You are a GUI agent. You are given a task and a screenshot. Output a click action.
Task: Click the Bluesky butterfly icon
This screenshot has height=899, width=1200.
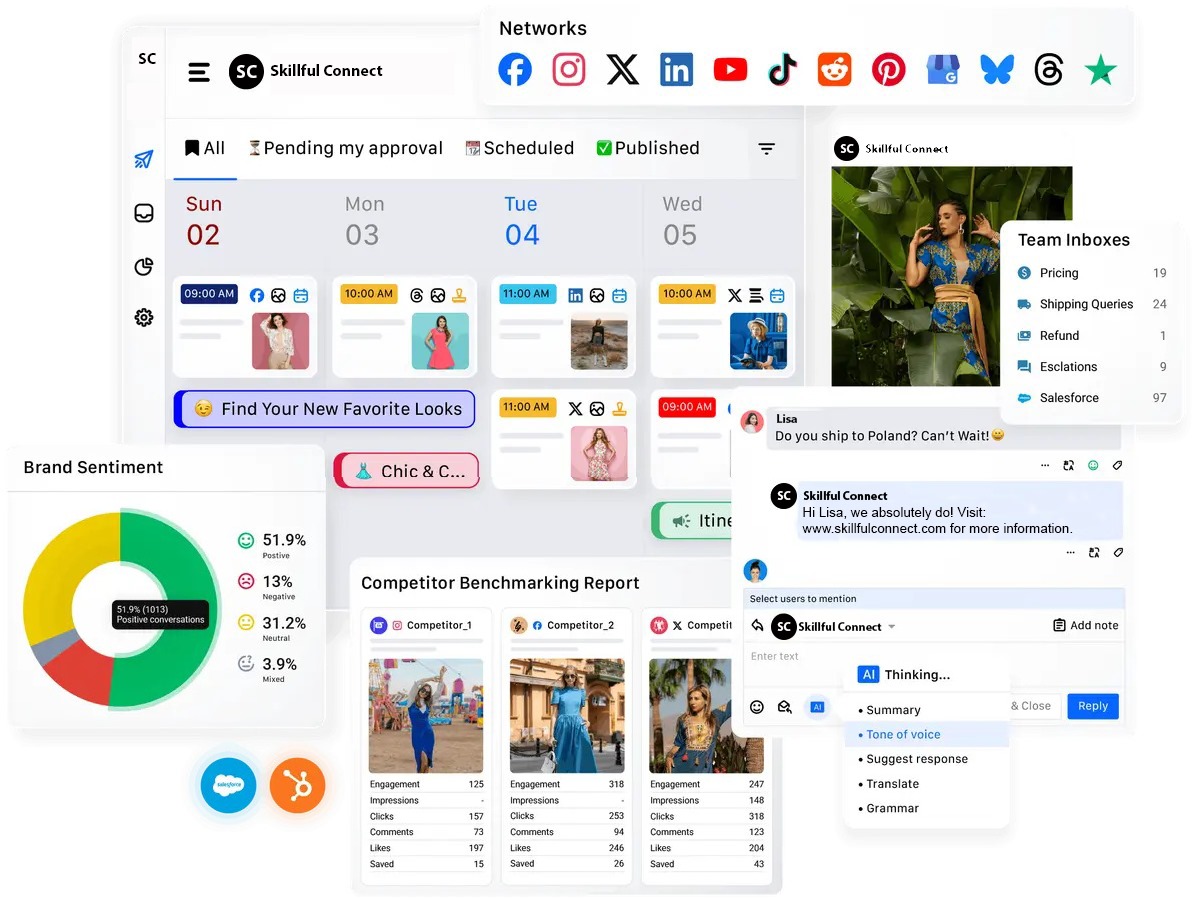tap(996, 70)
